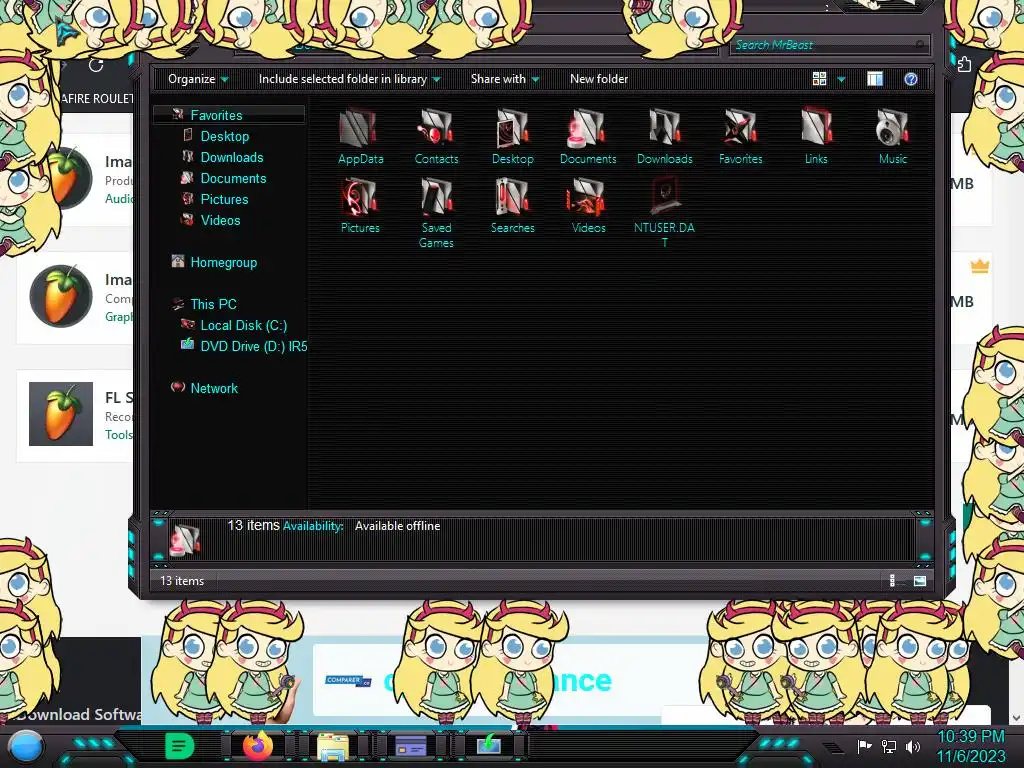Select This PC in navigation pane
The width and height of the screenshot is (1024, 768).
point(213,304)
